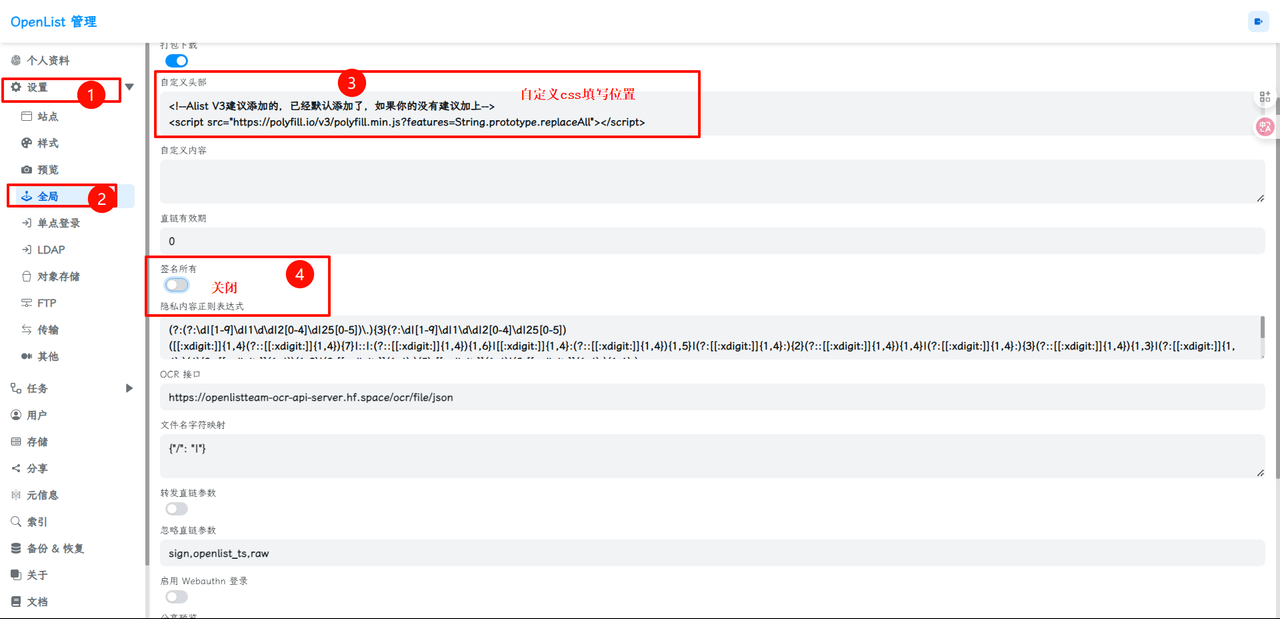Click the grid extension icon on right edge
Screen dimensions: 1280x619
point(1265,97)
